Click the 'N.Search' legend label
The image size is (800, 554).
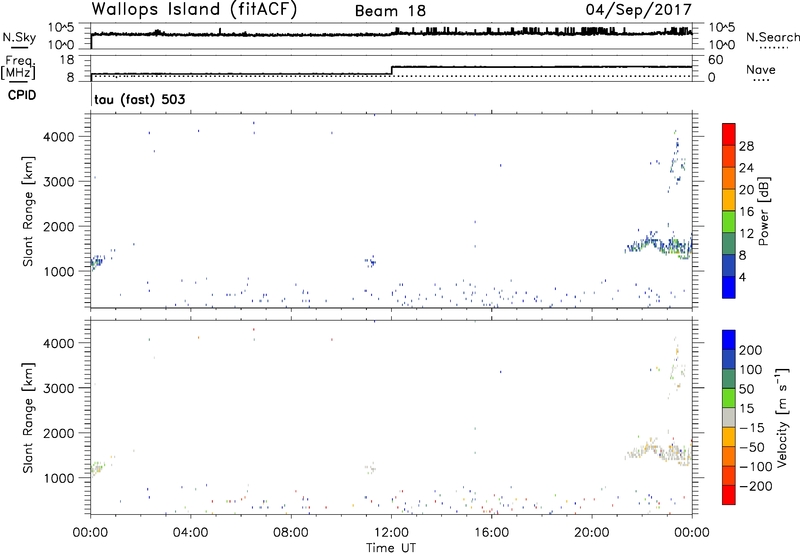pos(772,37)
